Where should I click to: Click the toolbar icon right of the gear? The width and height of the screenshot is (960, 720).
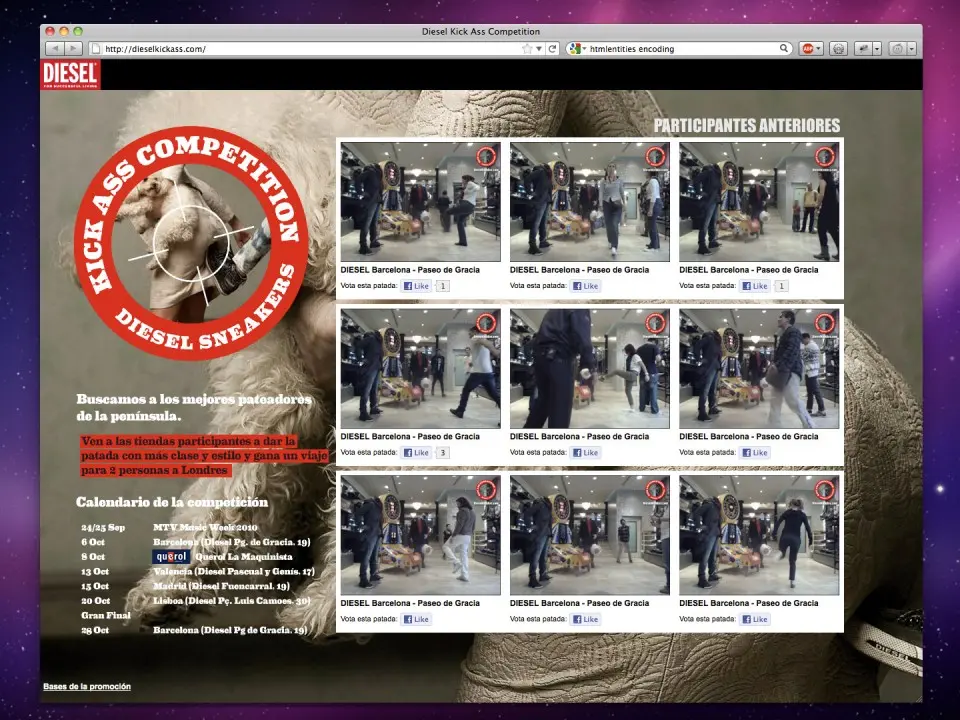point(863,48)
